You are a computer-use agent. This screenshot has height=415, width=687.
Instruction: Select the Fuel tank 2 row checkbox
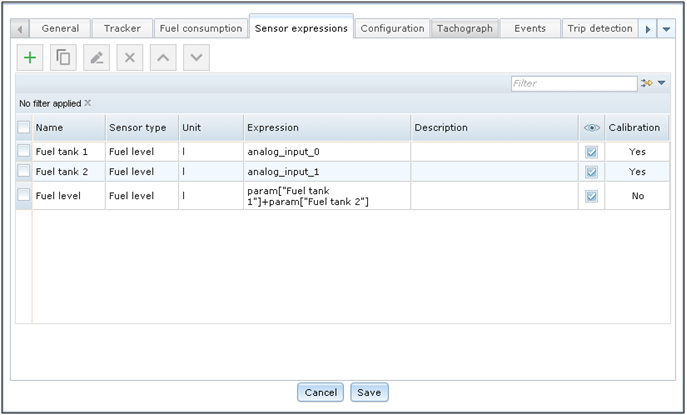(23, 171)
